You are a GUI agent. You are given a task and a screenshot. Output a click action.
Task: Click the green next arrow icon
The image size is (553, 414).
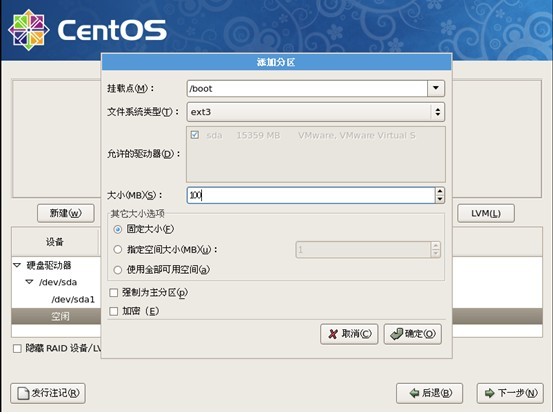click(490, 393)
